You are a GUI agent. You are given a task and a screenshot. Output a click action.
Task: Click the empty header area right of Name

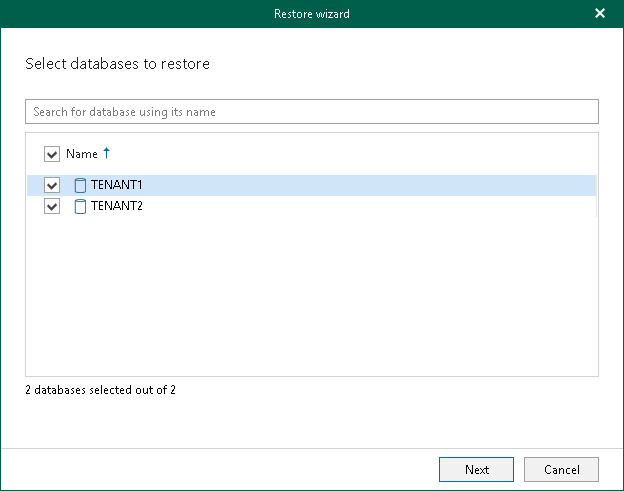coord(350,154)
